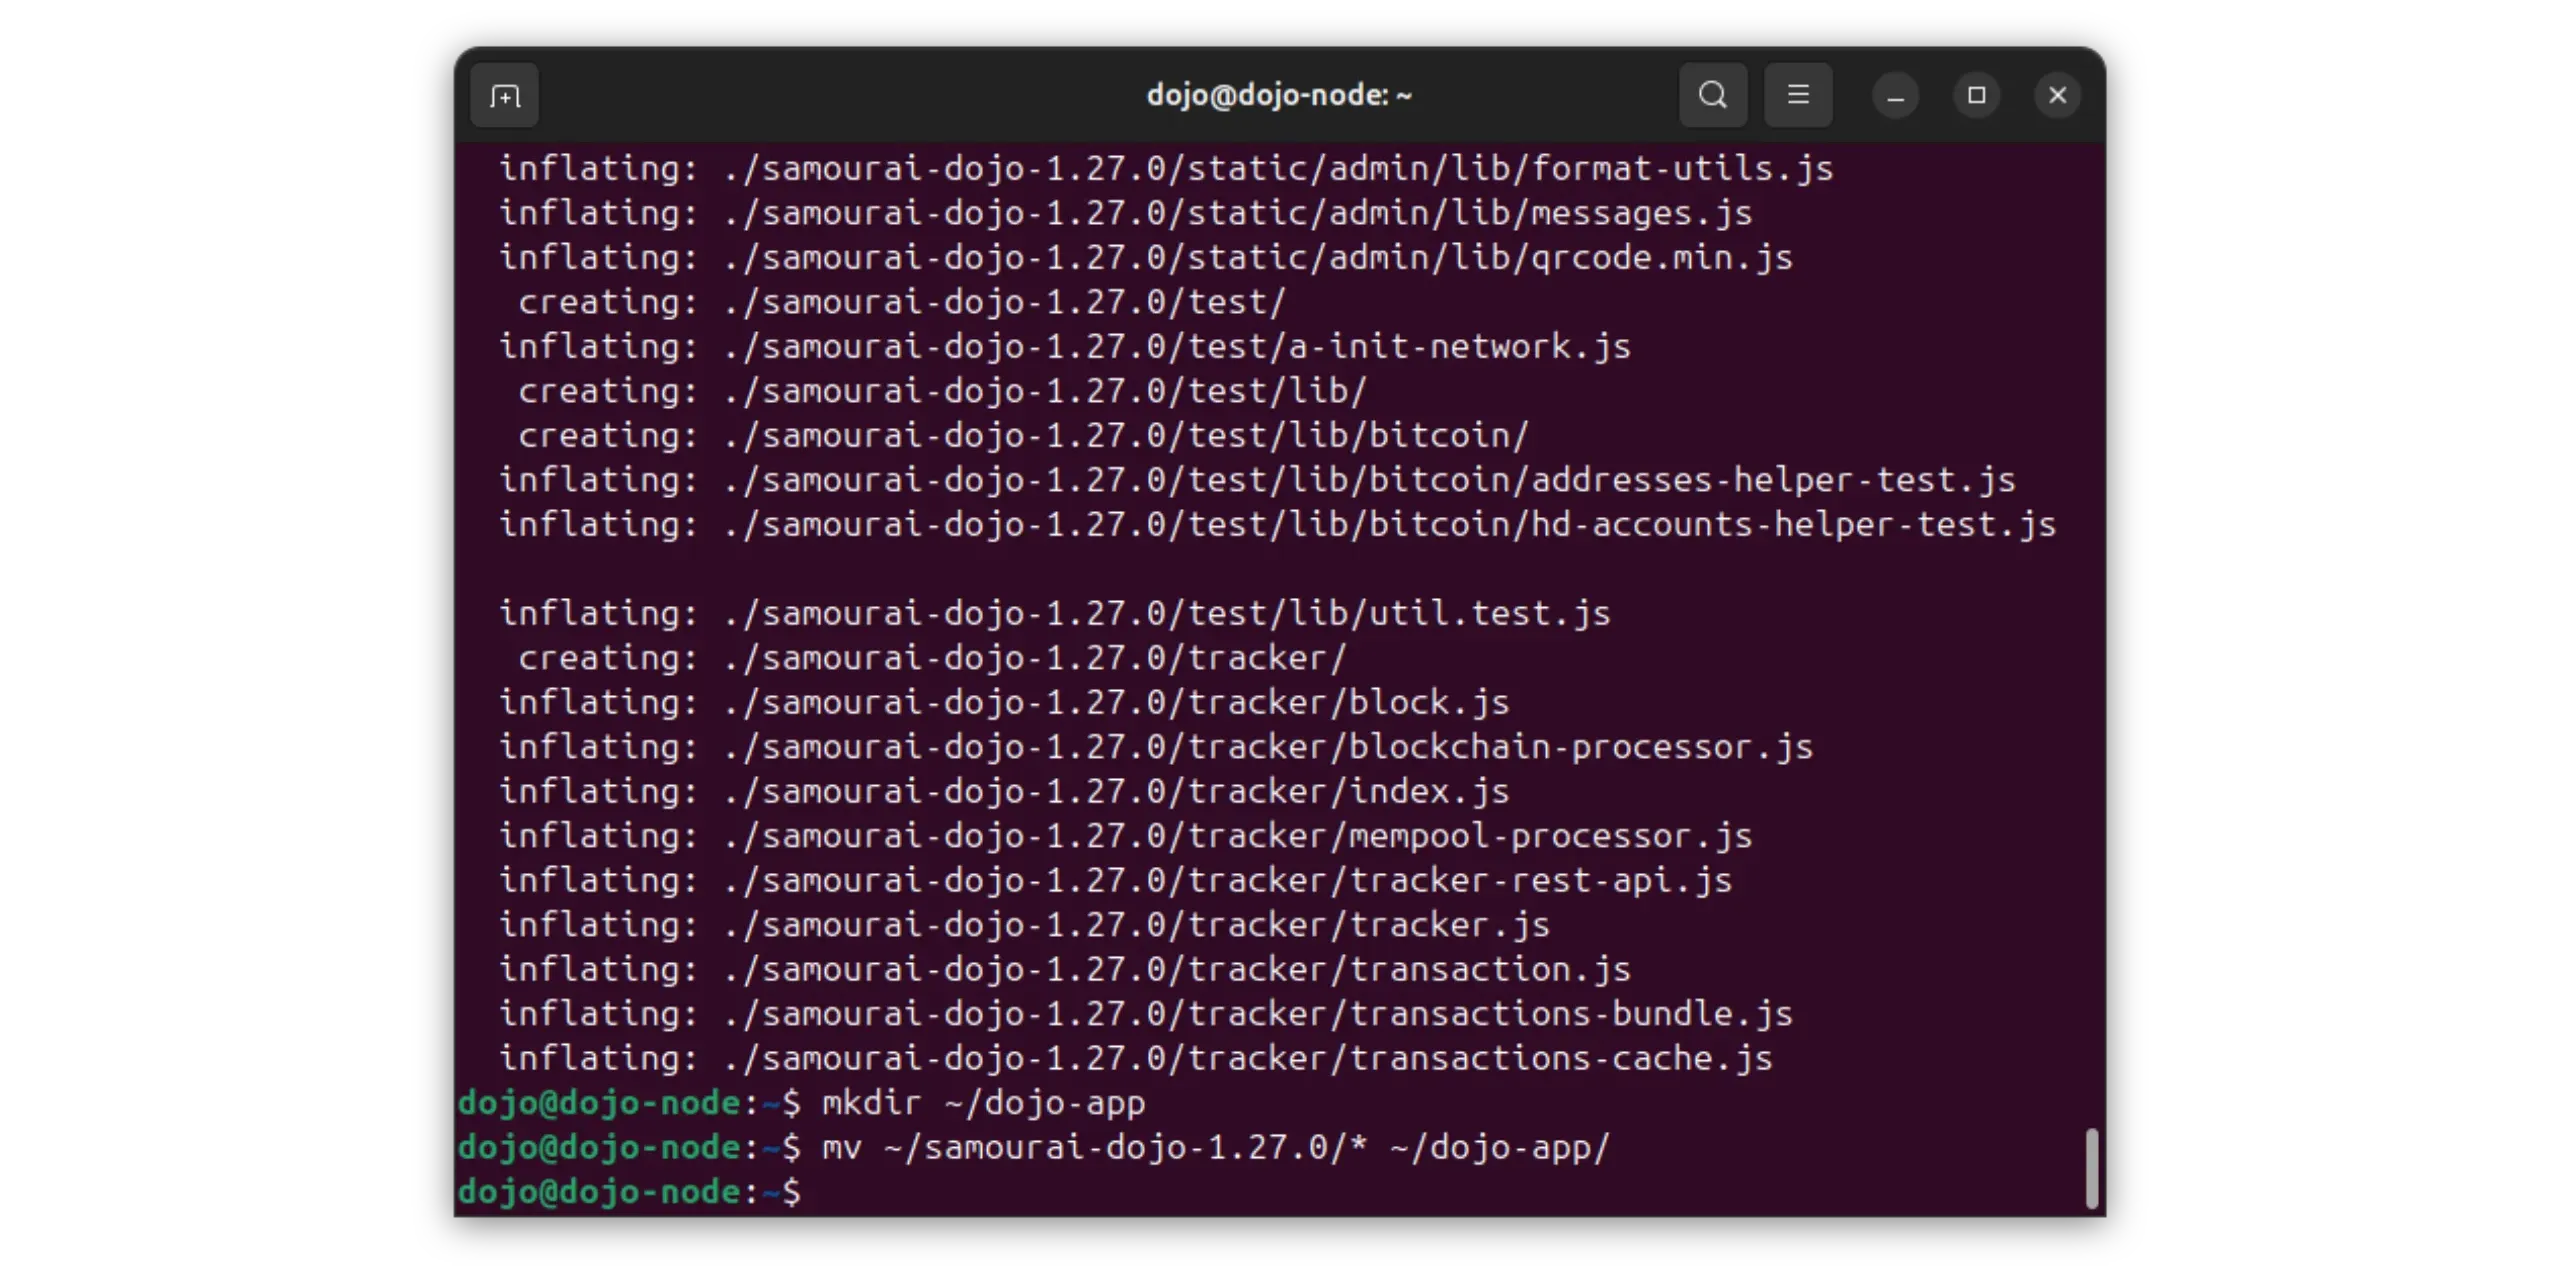Click the blockchain-processor.js file path
The width and height of the screenshot is (2560, 1276).
(x=1268, y=747)
